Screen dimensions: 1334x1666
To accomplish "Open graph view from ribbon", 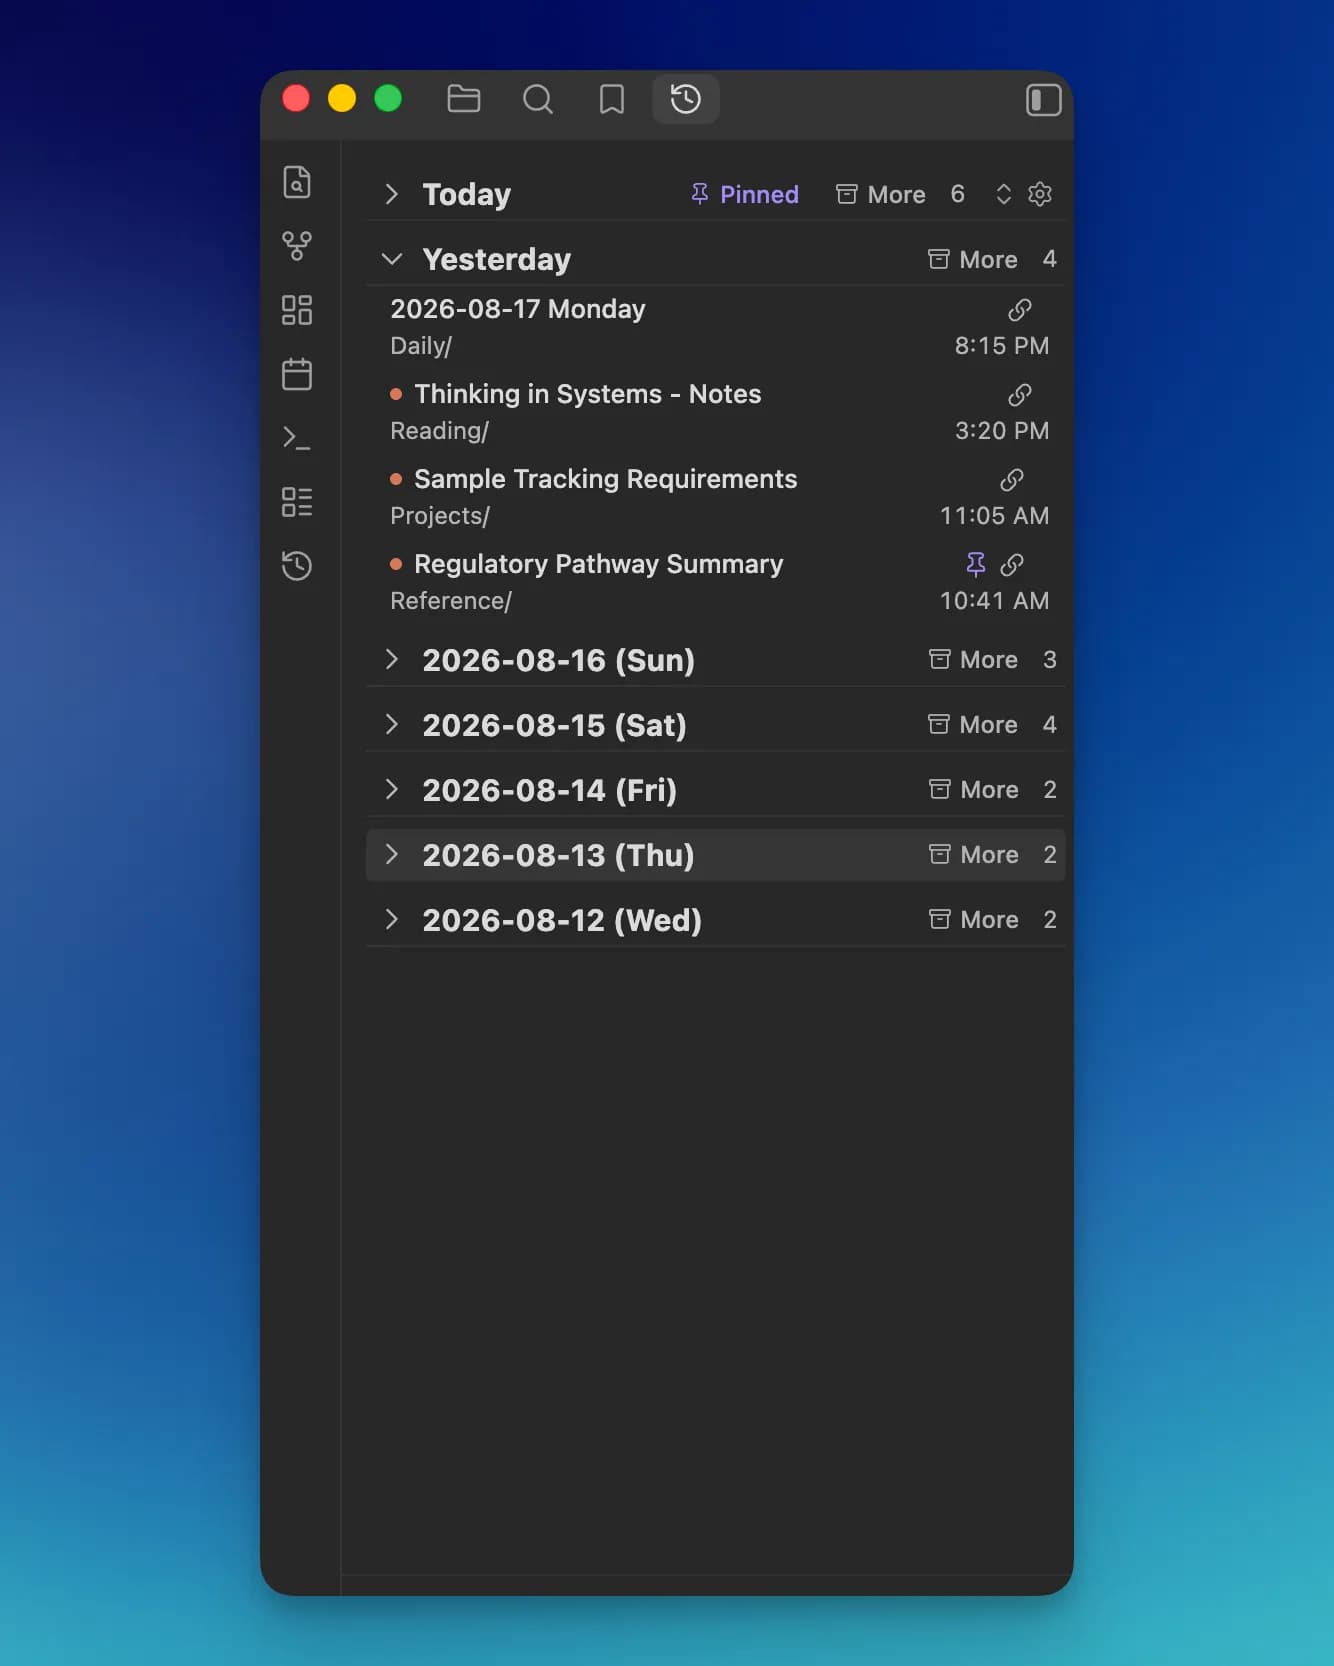I will click(297, 246).
